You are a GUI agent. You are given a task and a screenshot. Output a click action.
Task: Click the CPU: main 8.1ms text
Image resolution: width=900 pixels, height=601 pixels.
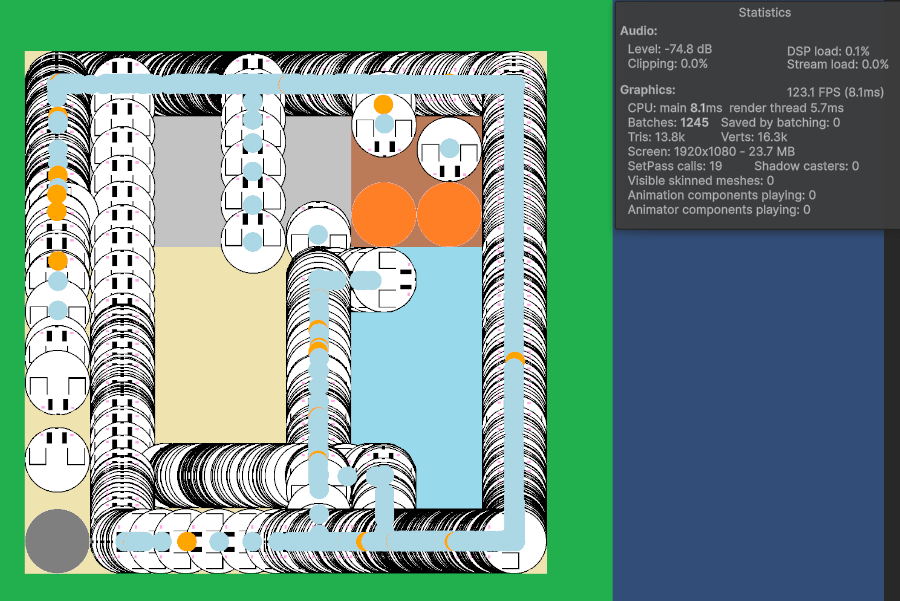click(x=675, y=108)
